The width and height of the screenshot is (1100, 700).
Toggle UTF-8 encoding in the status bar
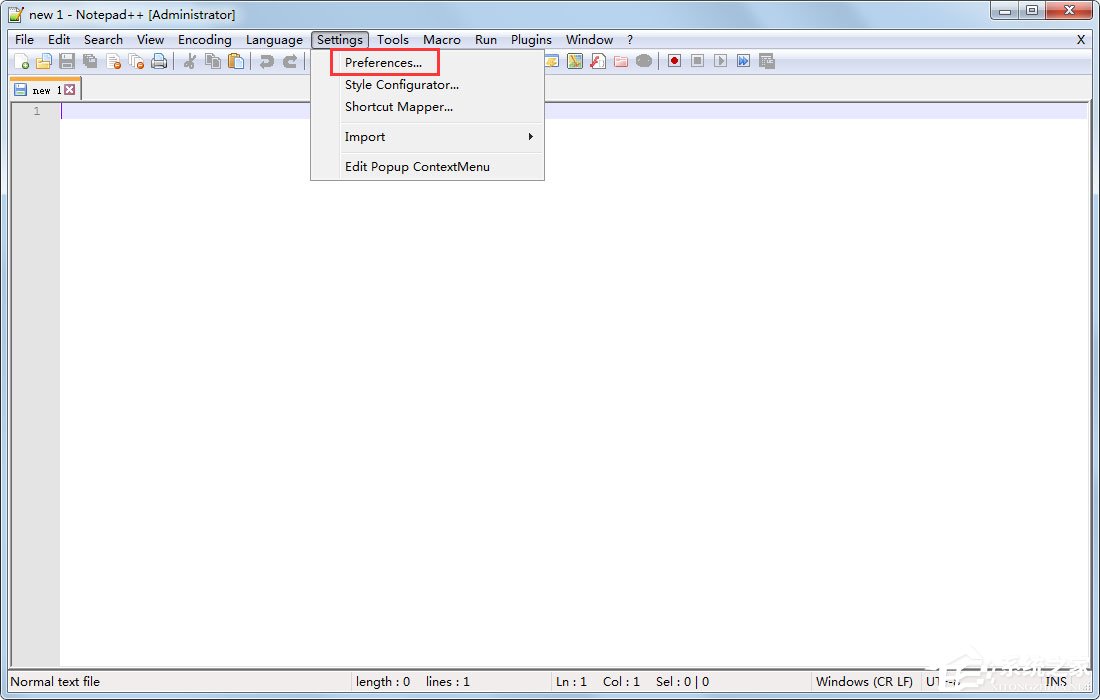(x=945, y=681)
